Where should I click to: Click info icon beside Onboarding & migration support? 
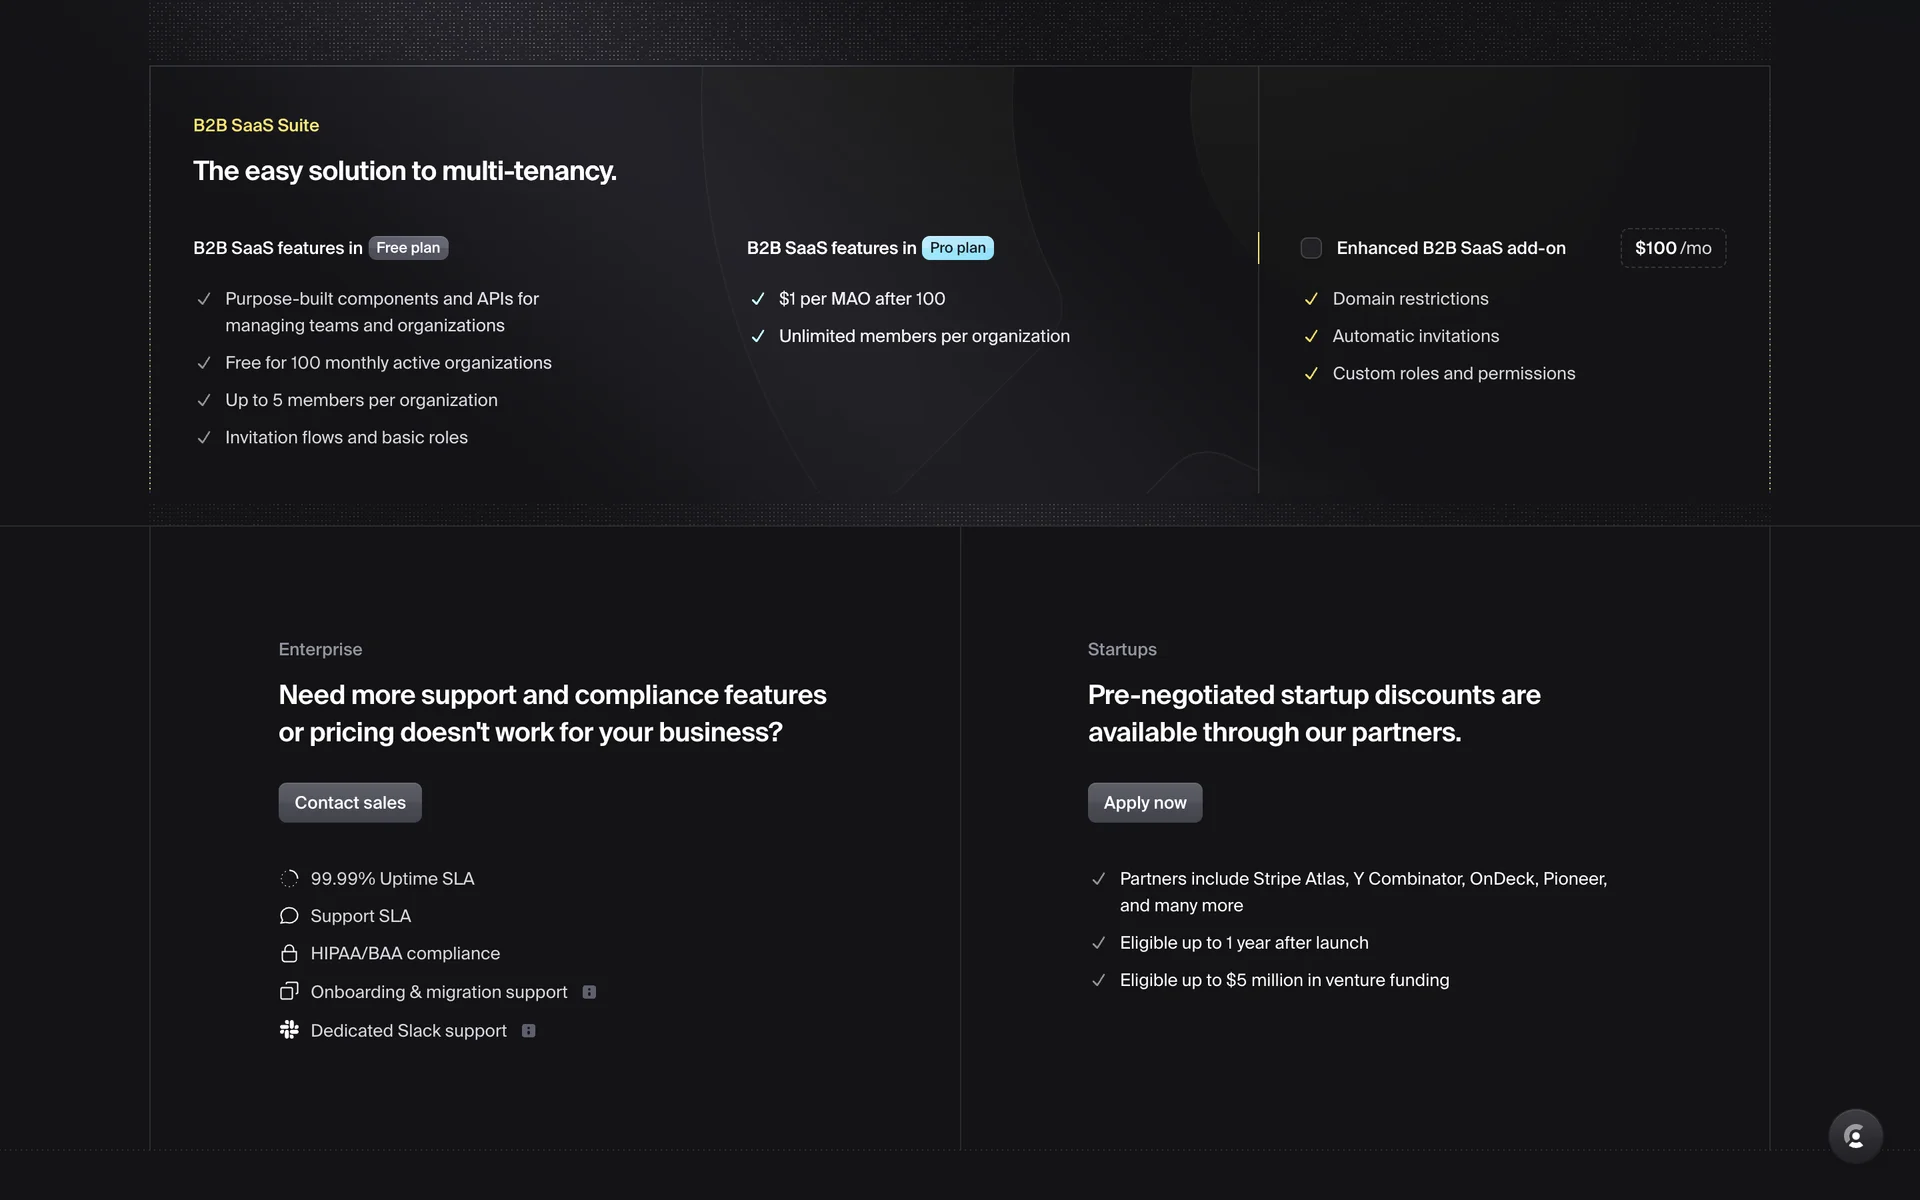(589, 992)
